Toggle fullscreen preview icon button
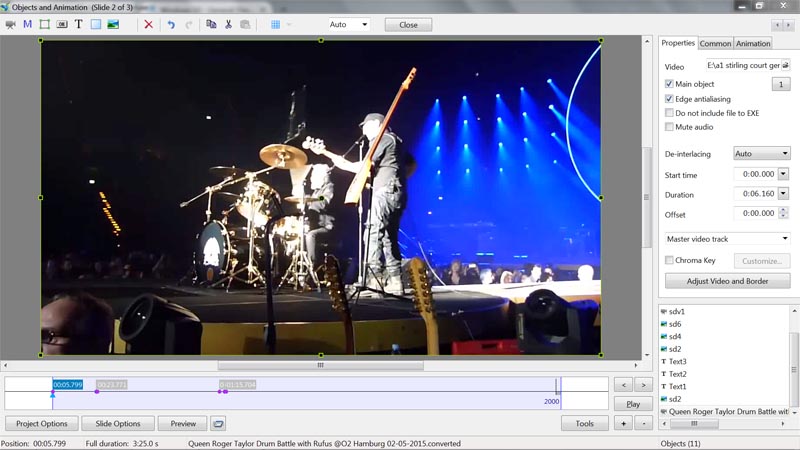This screenshot has height=450, width=800. tap(218, 423)
